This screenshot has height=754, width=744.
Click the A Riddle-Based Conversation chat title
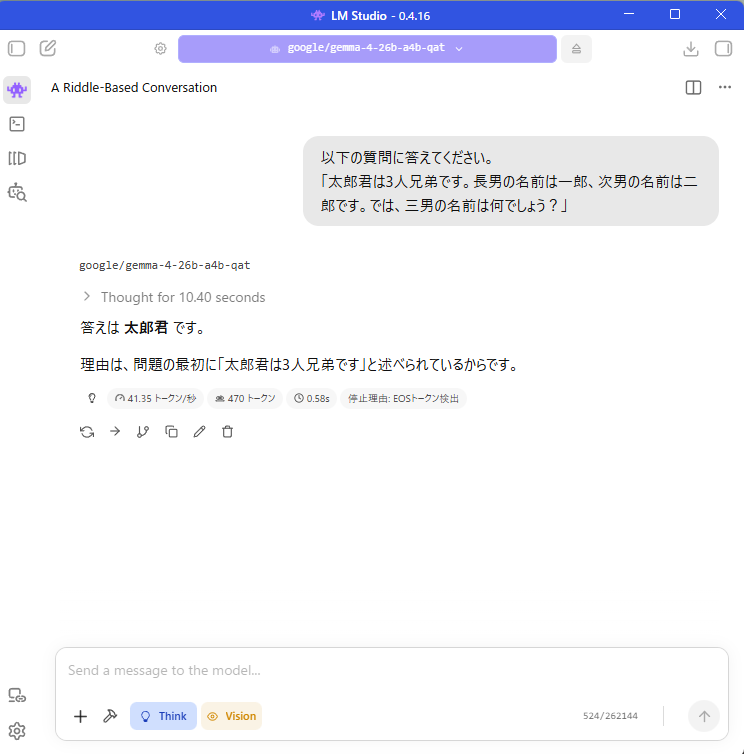[x=134, y=88]
